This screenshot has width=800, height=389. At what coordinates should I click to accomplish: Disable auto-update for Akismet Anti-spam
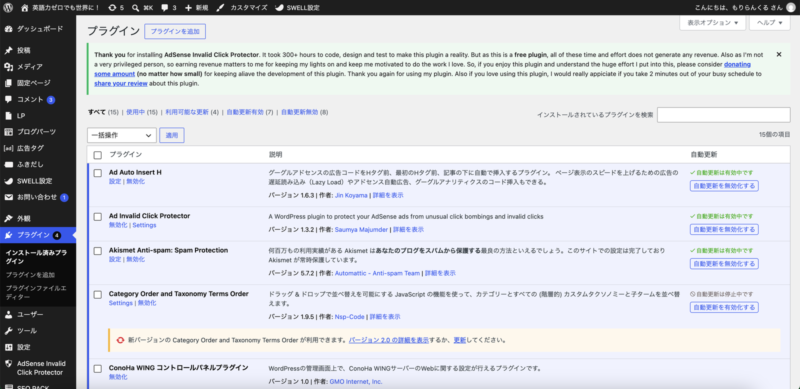(x=724, y=263)
